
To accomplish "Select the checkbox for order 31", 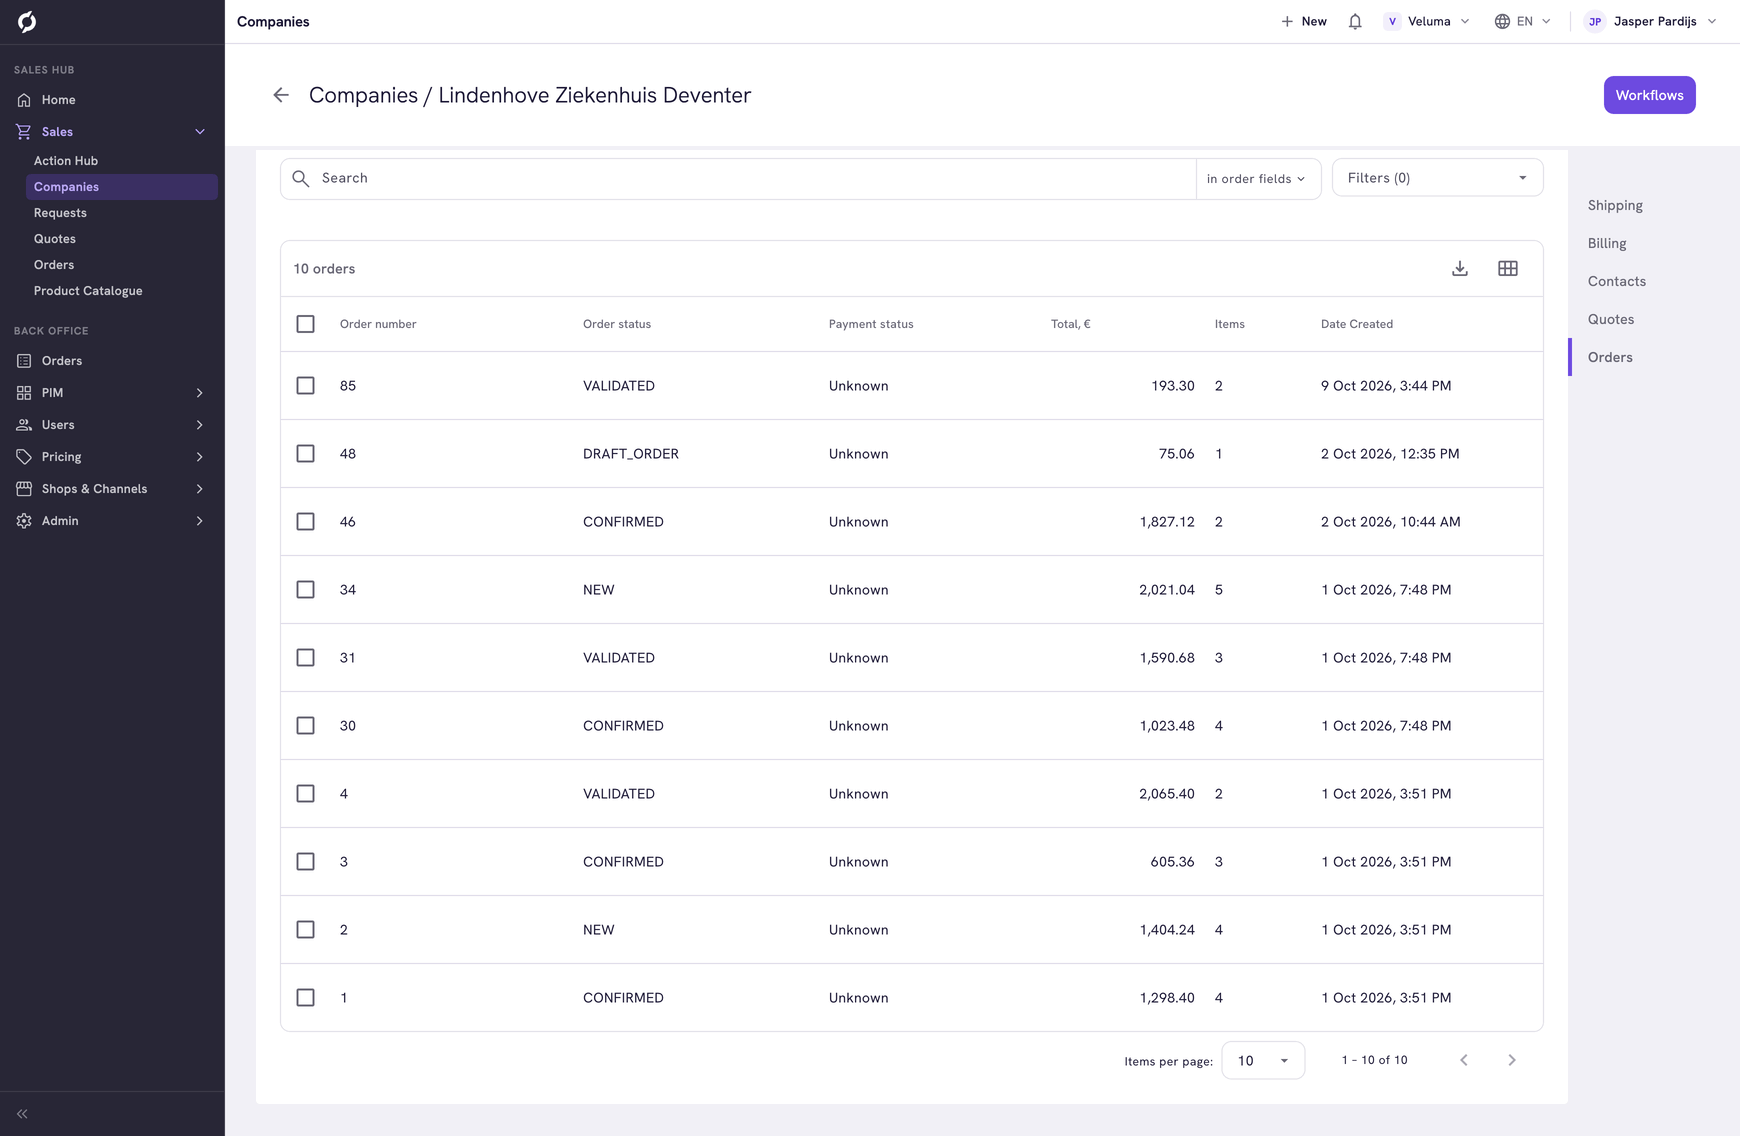I will [306, 658].
